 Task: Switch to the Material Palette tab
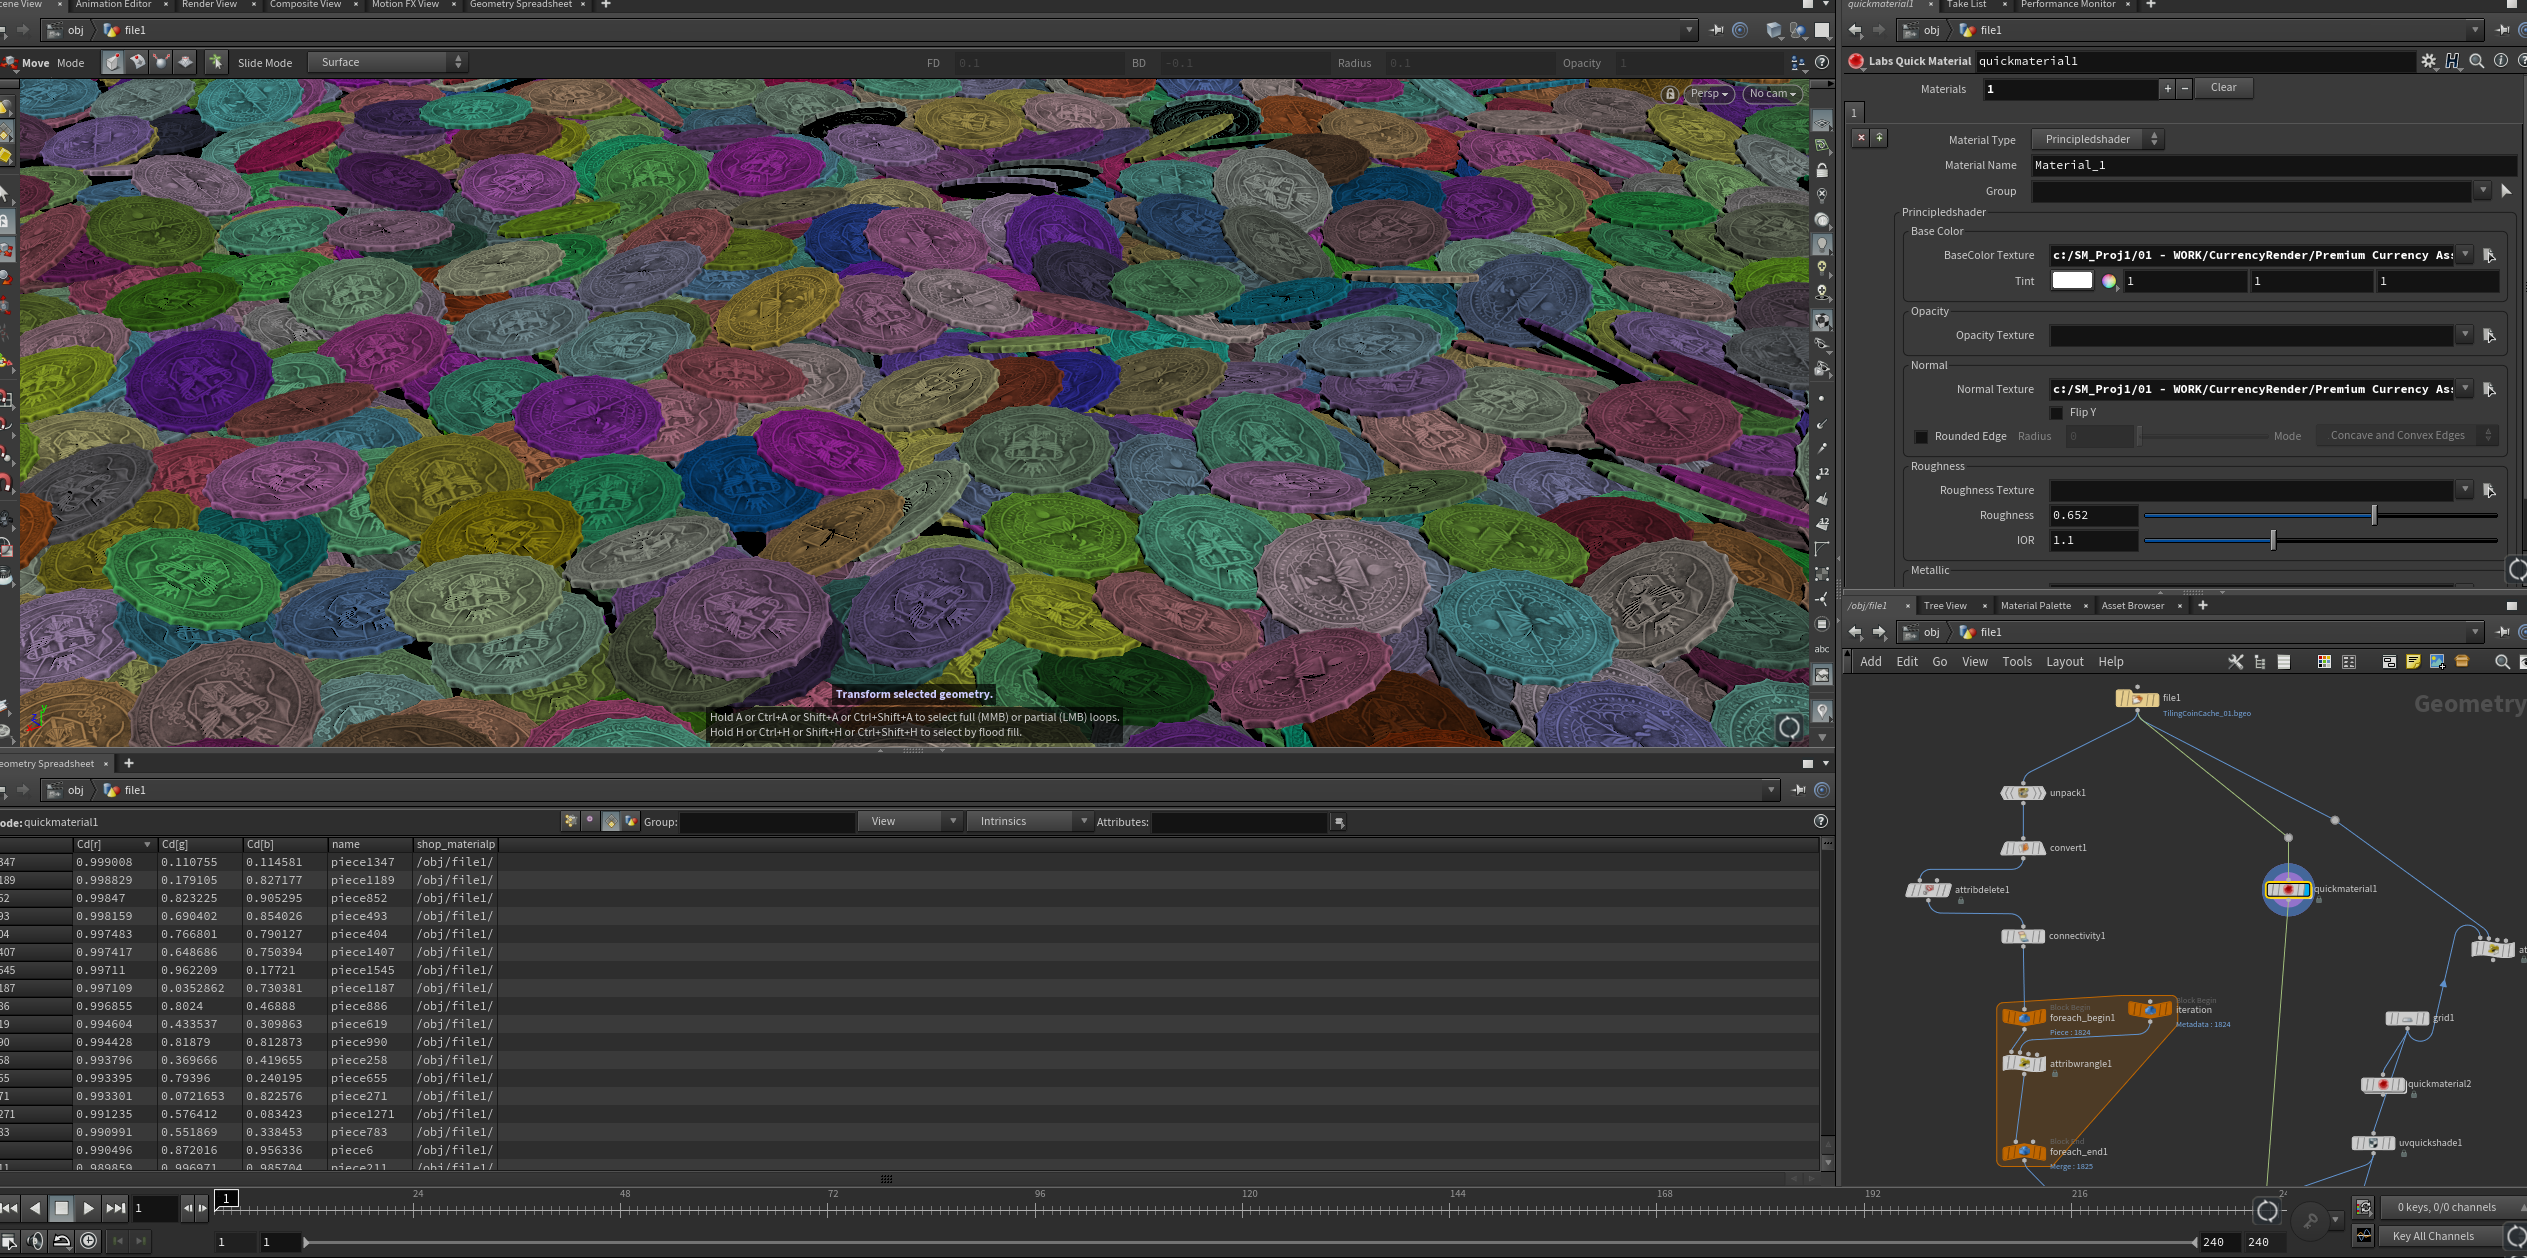point(2035,606)
